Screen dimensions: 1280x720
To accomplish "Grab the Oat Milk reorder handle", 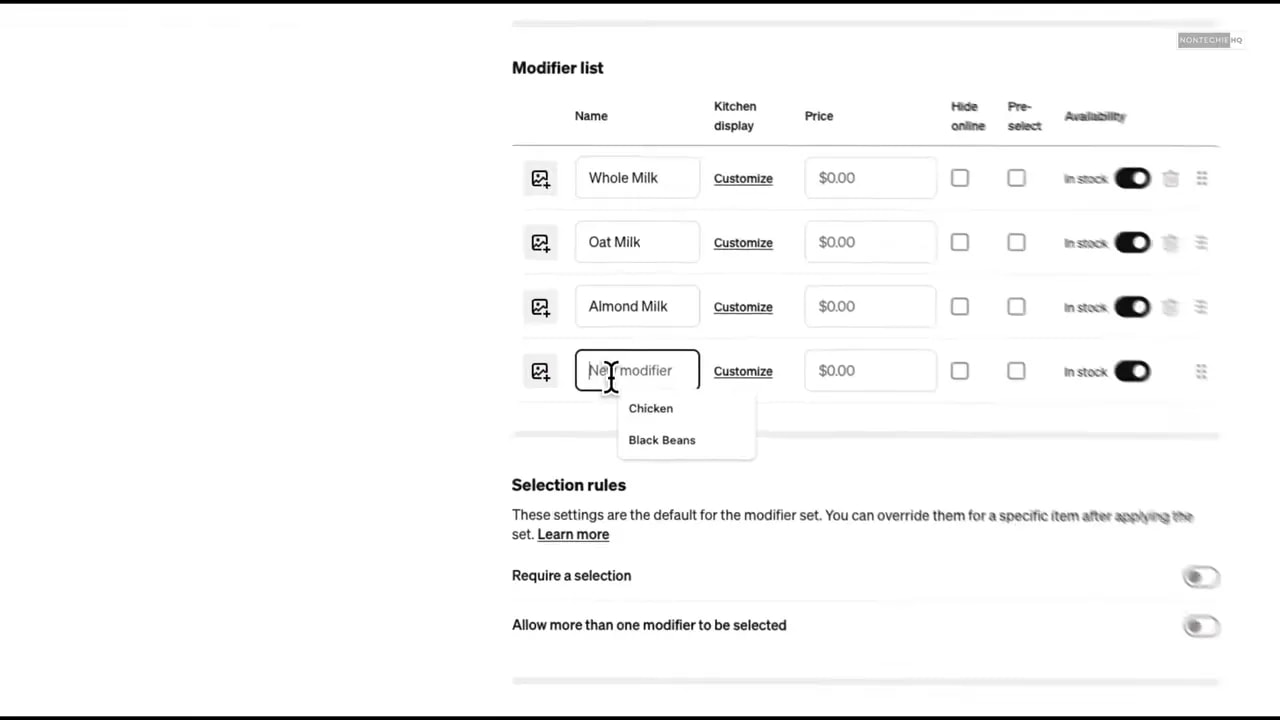I will (x=1202, y=243).
